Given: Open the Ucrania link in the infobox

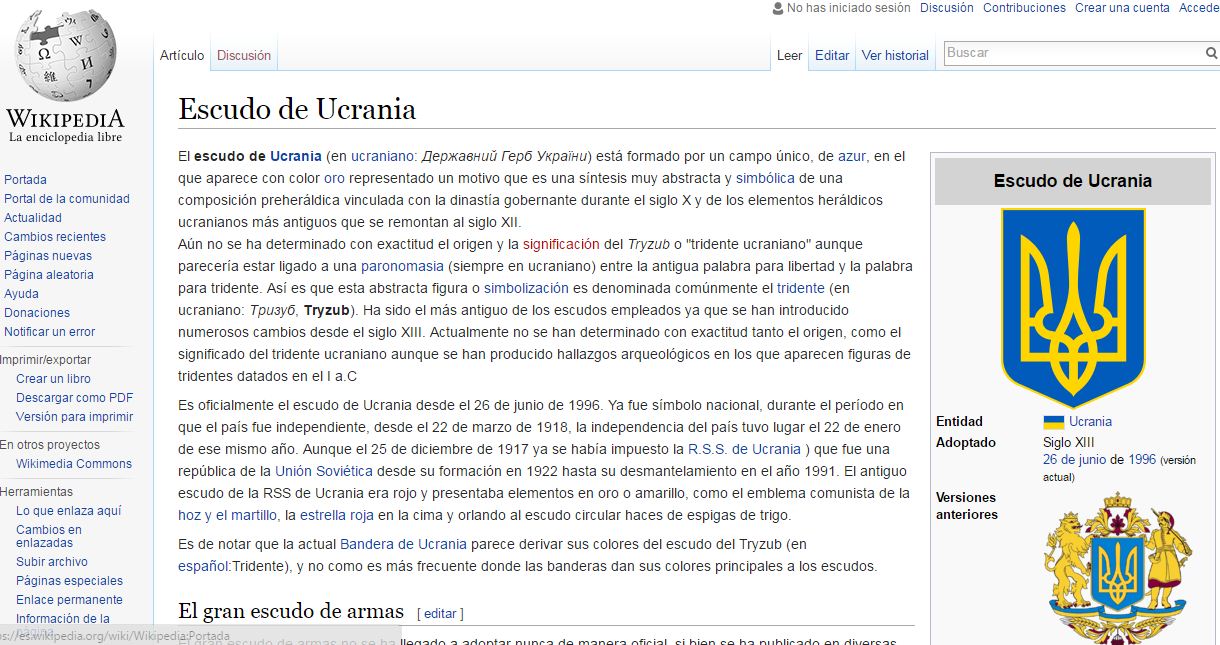Looking at the screenshot, I should 1090,422.
